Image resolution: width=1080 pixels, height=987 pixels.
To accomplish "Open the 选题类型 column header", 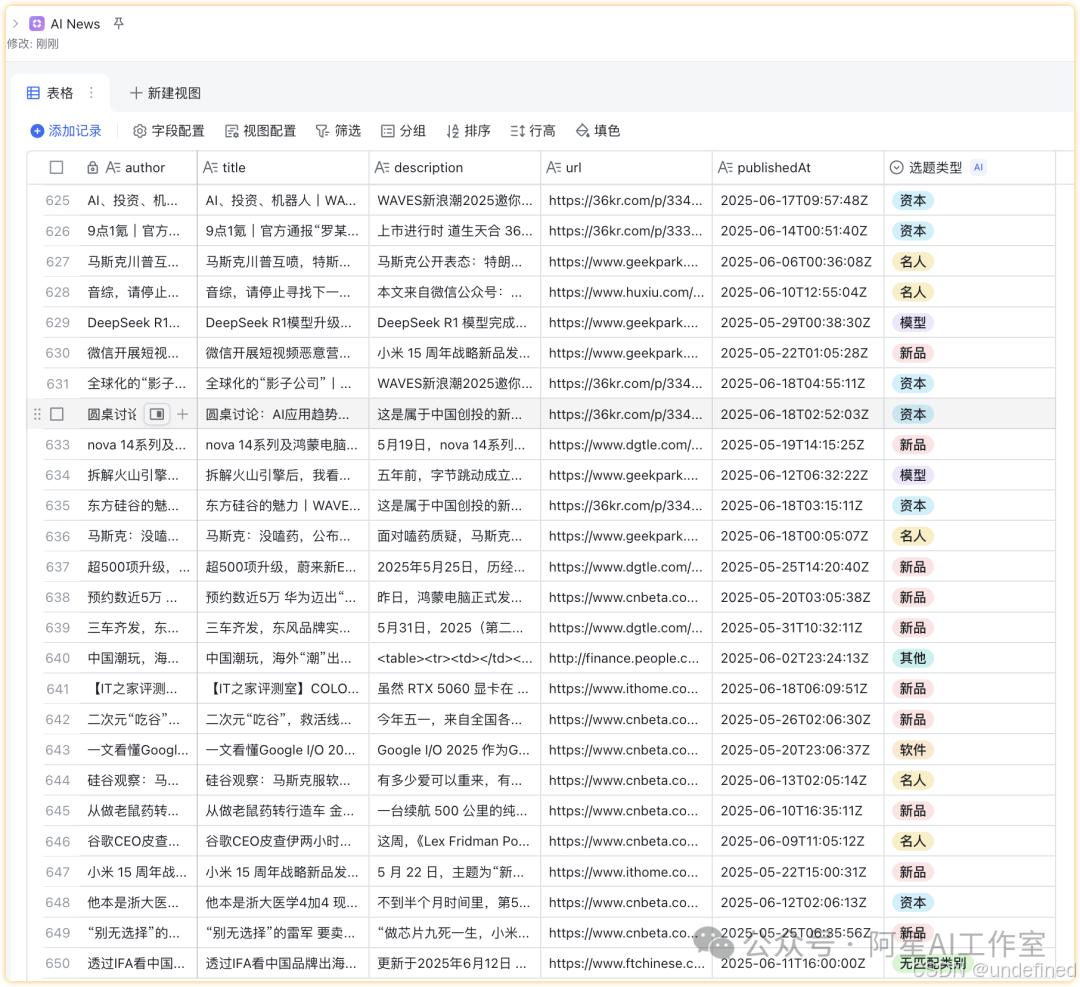I will [x=969, y=167].
